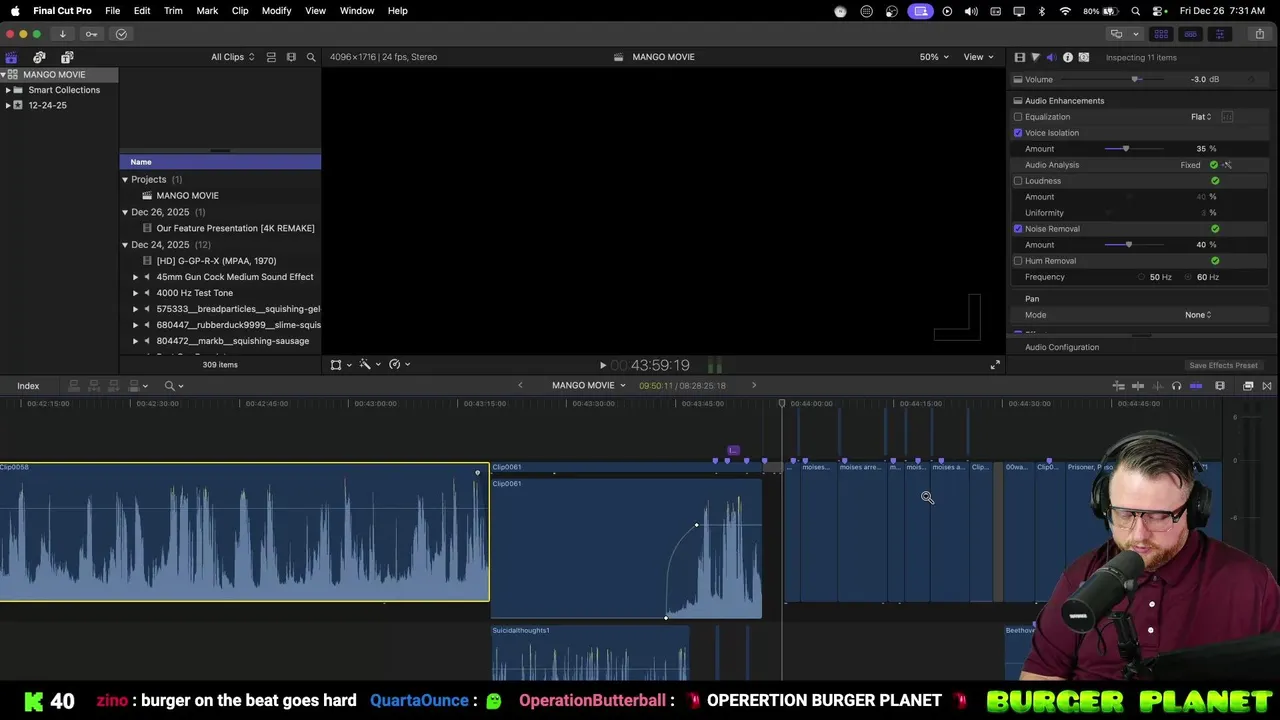1280x720 pixels.
Task: Click the Import Media arrow icon
Action: pos(62,34)
